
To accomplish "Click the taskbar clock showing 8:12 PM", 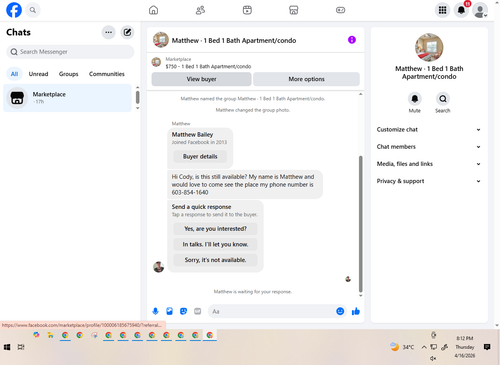I will tap(465, 347).
